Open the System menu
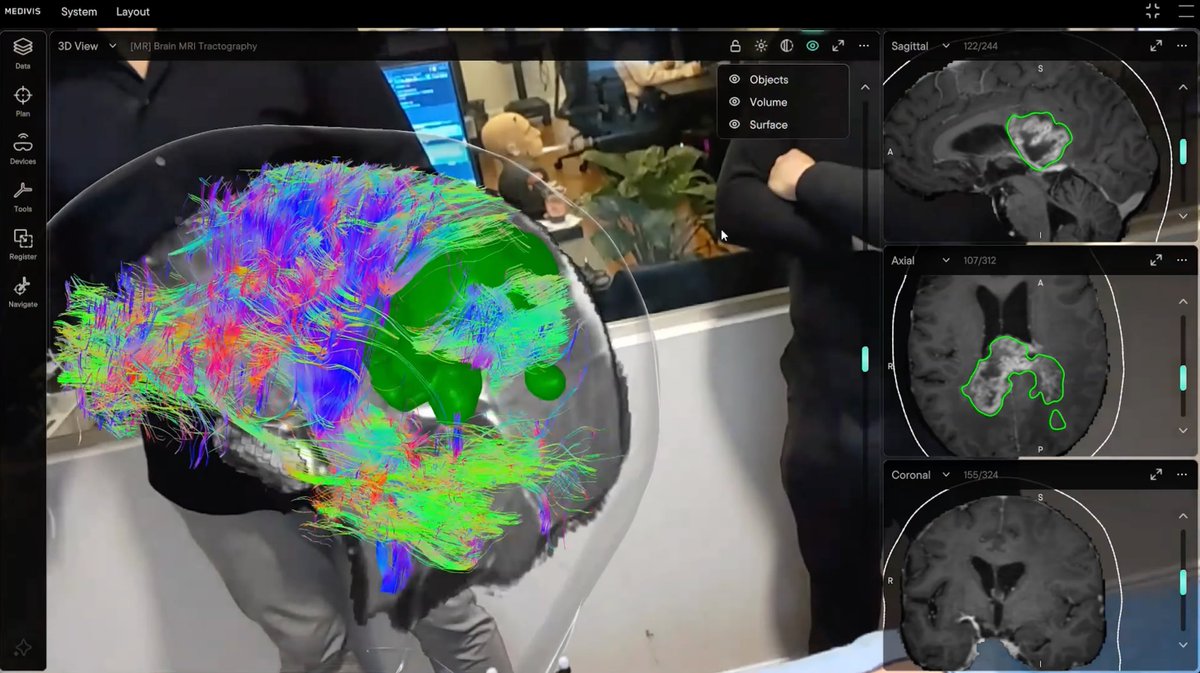 pos(79,12)
